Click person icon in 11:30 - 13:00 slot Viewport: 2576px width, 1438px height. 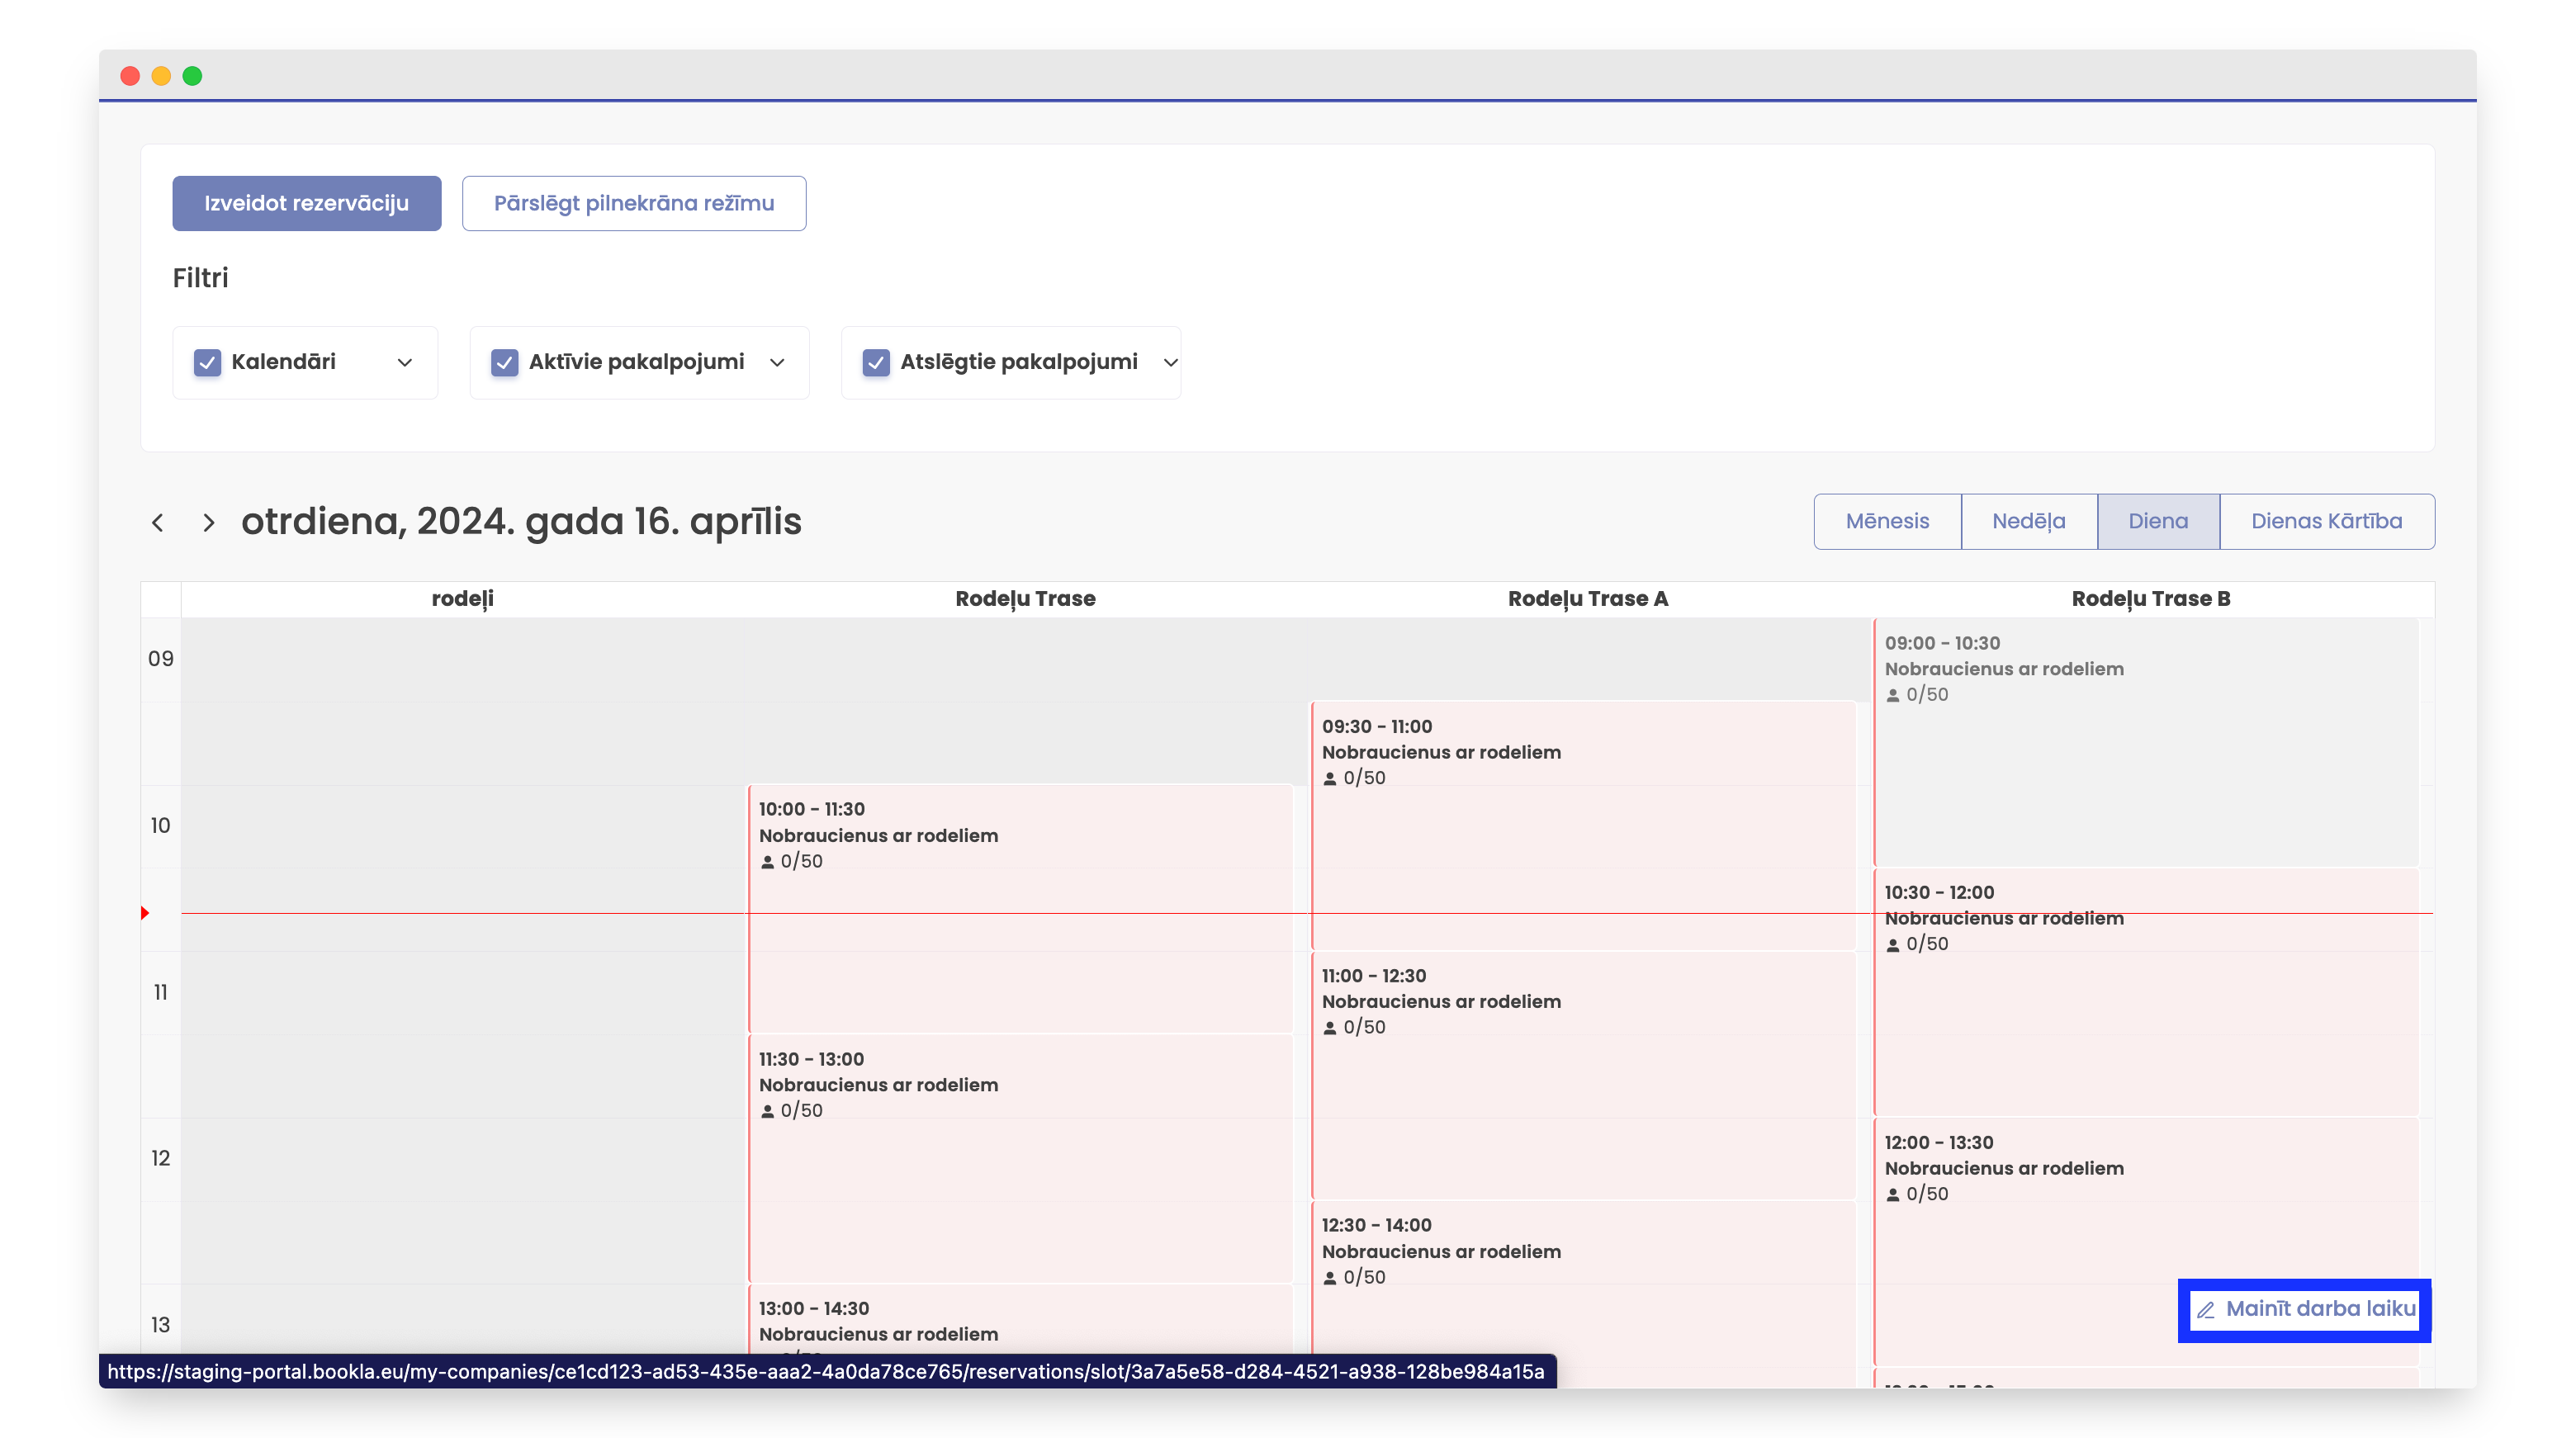767,1111
